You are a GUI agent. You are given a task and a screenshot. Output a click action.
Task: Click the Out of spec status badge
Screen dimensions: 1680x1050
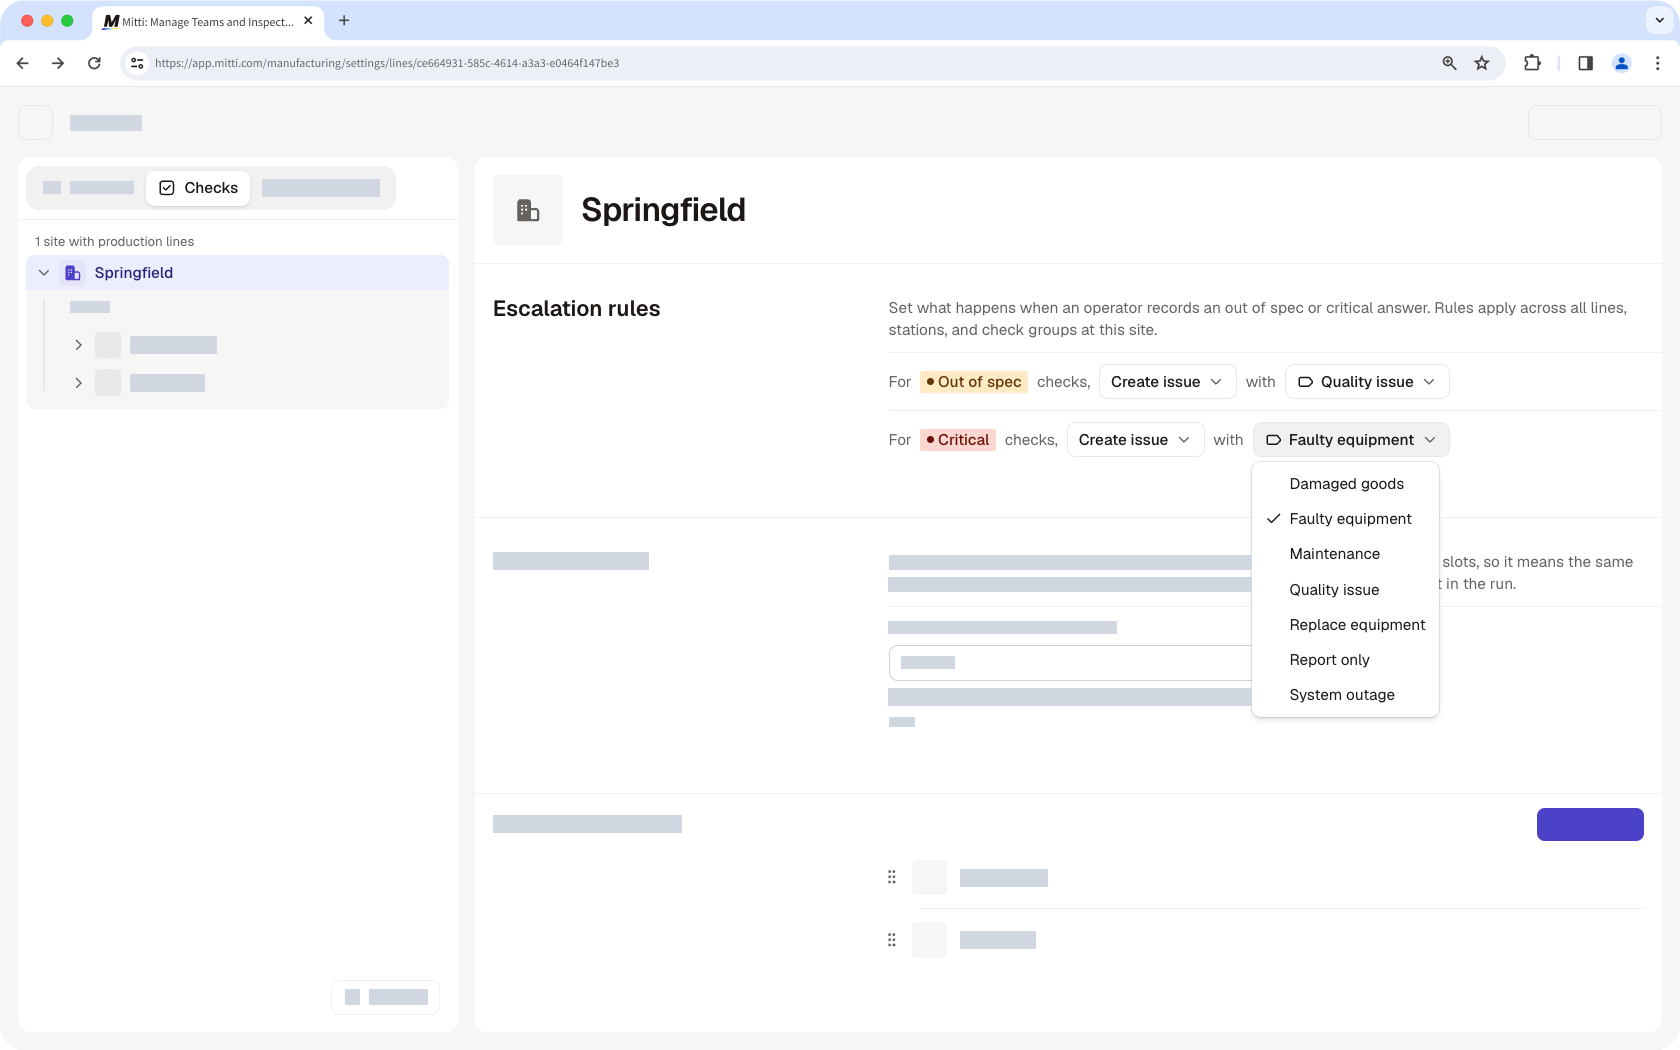pyautogui.click(x=974, y=382)
